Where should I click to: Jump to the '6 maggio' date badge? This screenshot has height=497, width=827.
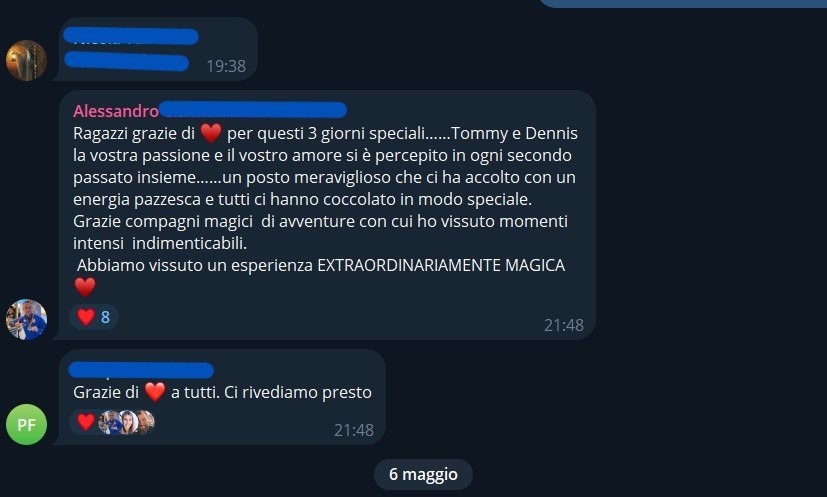[x=423, y=474]
